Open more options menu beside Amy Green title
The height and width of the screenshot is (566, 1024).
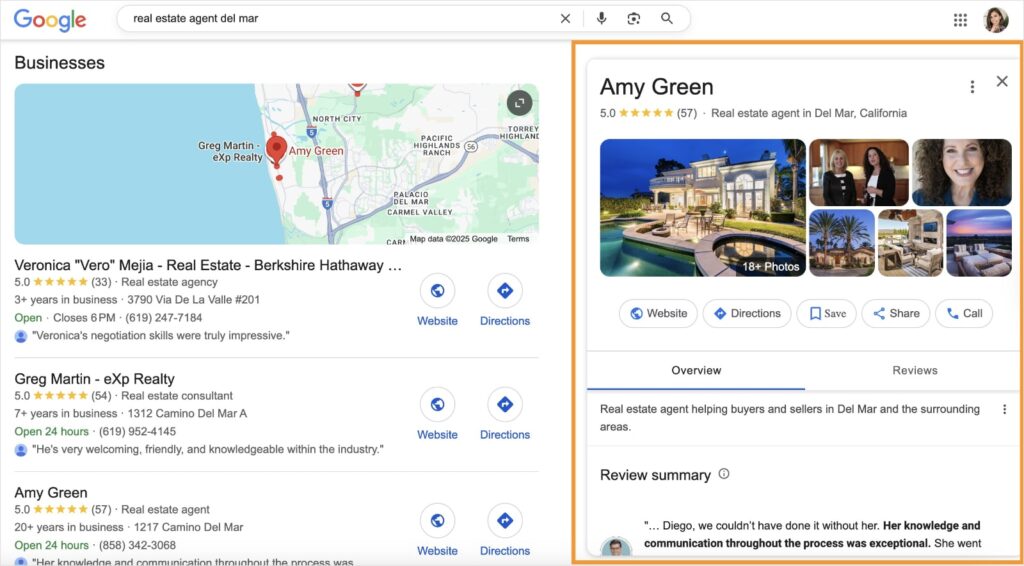(972, 86)
